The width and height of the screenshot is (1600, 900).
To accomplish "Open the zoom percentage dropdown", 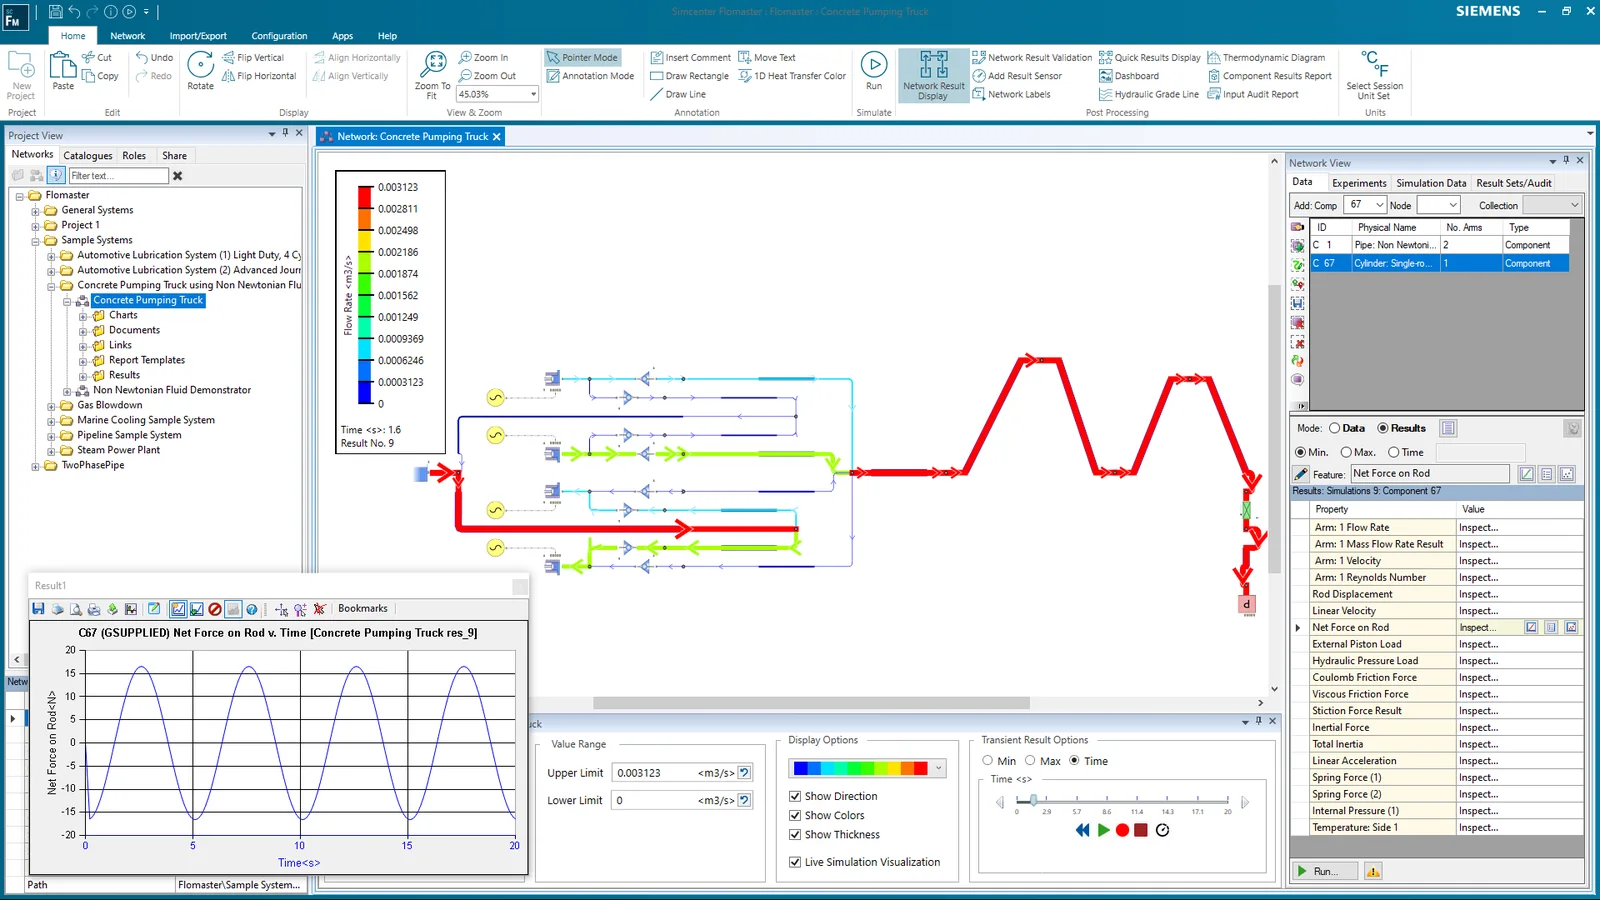I will point(533,95).
